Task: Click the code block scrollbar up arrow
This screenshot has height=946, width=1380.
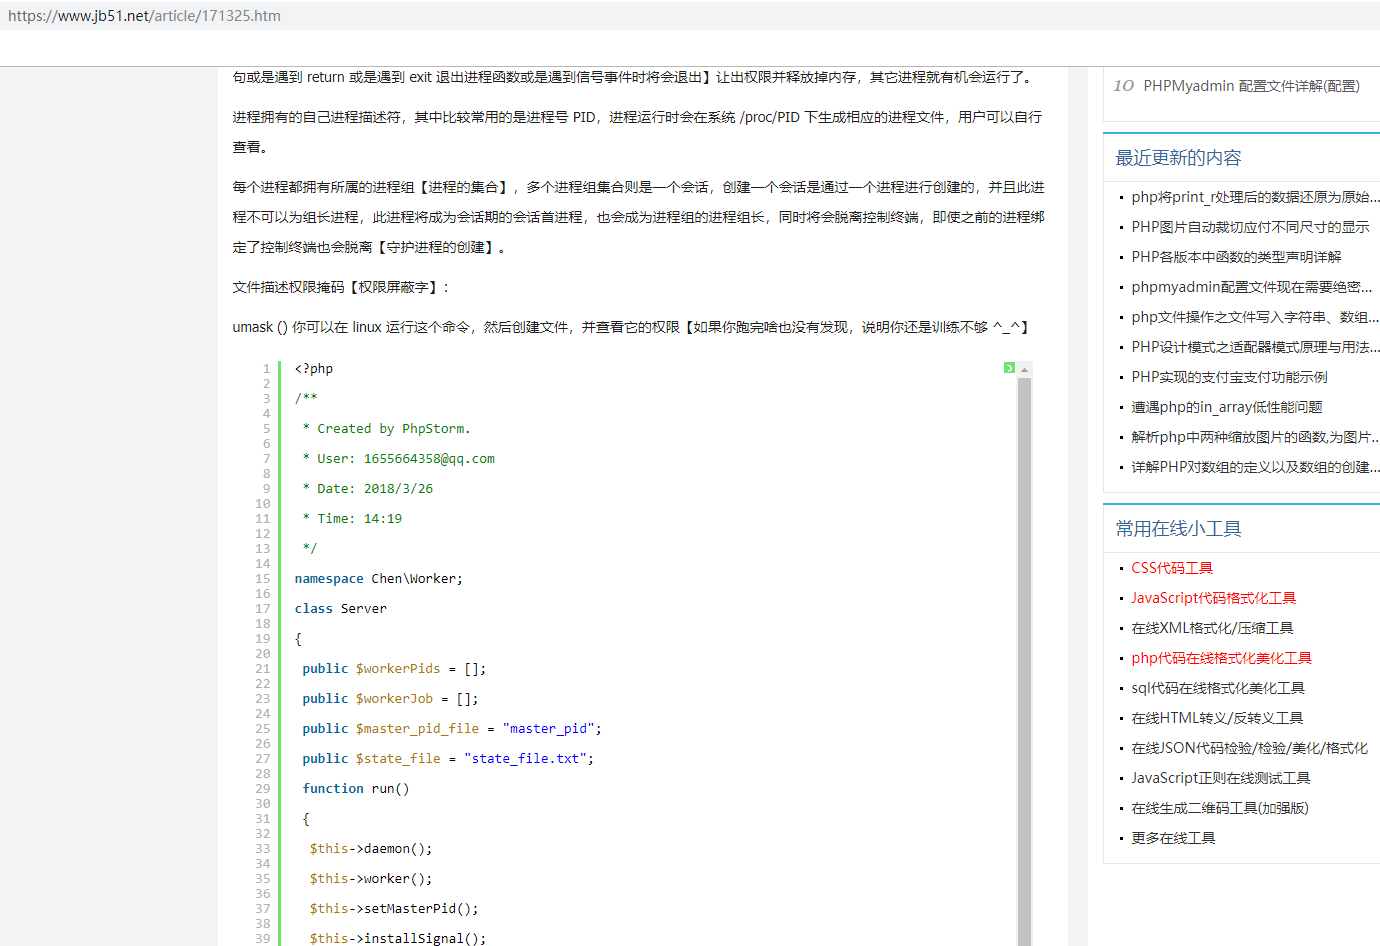Action: (1024, 370)
